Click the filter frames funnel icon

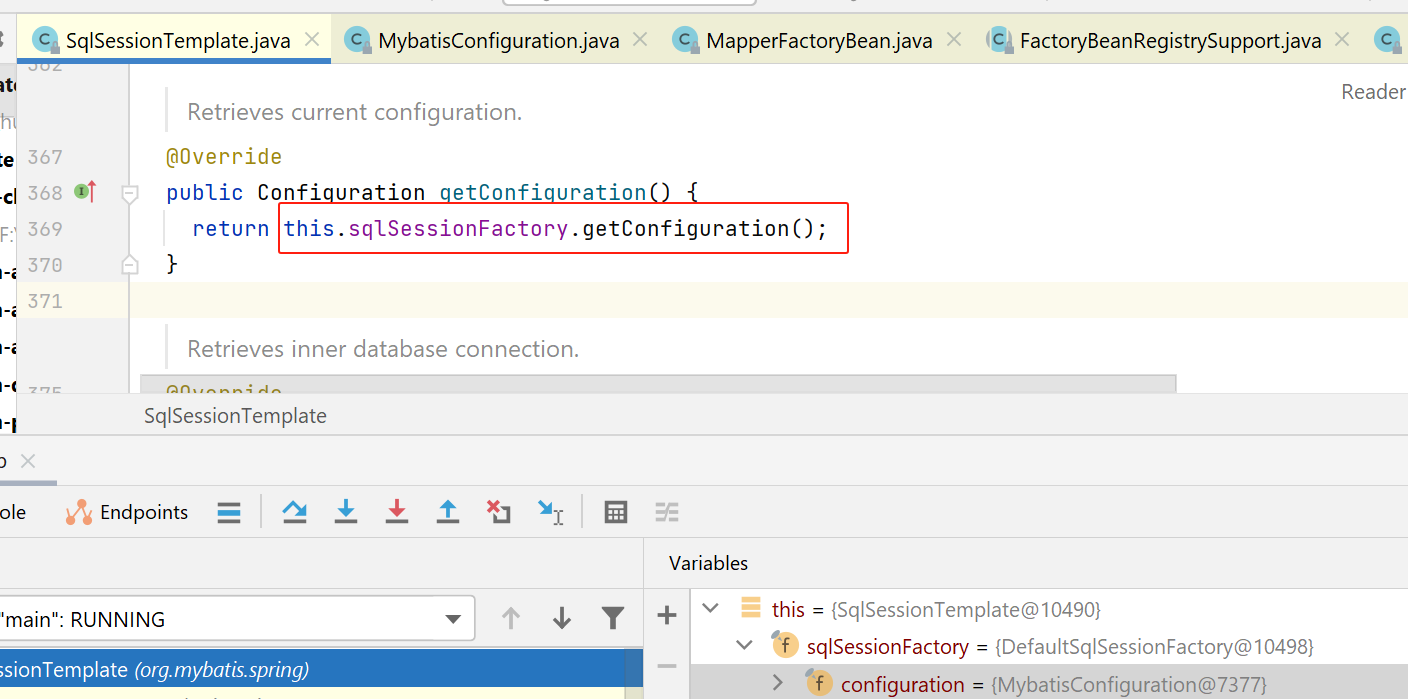coord(613,618)
